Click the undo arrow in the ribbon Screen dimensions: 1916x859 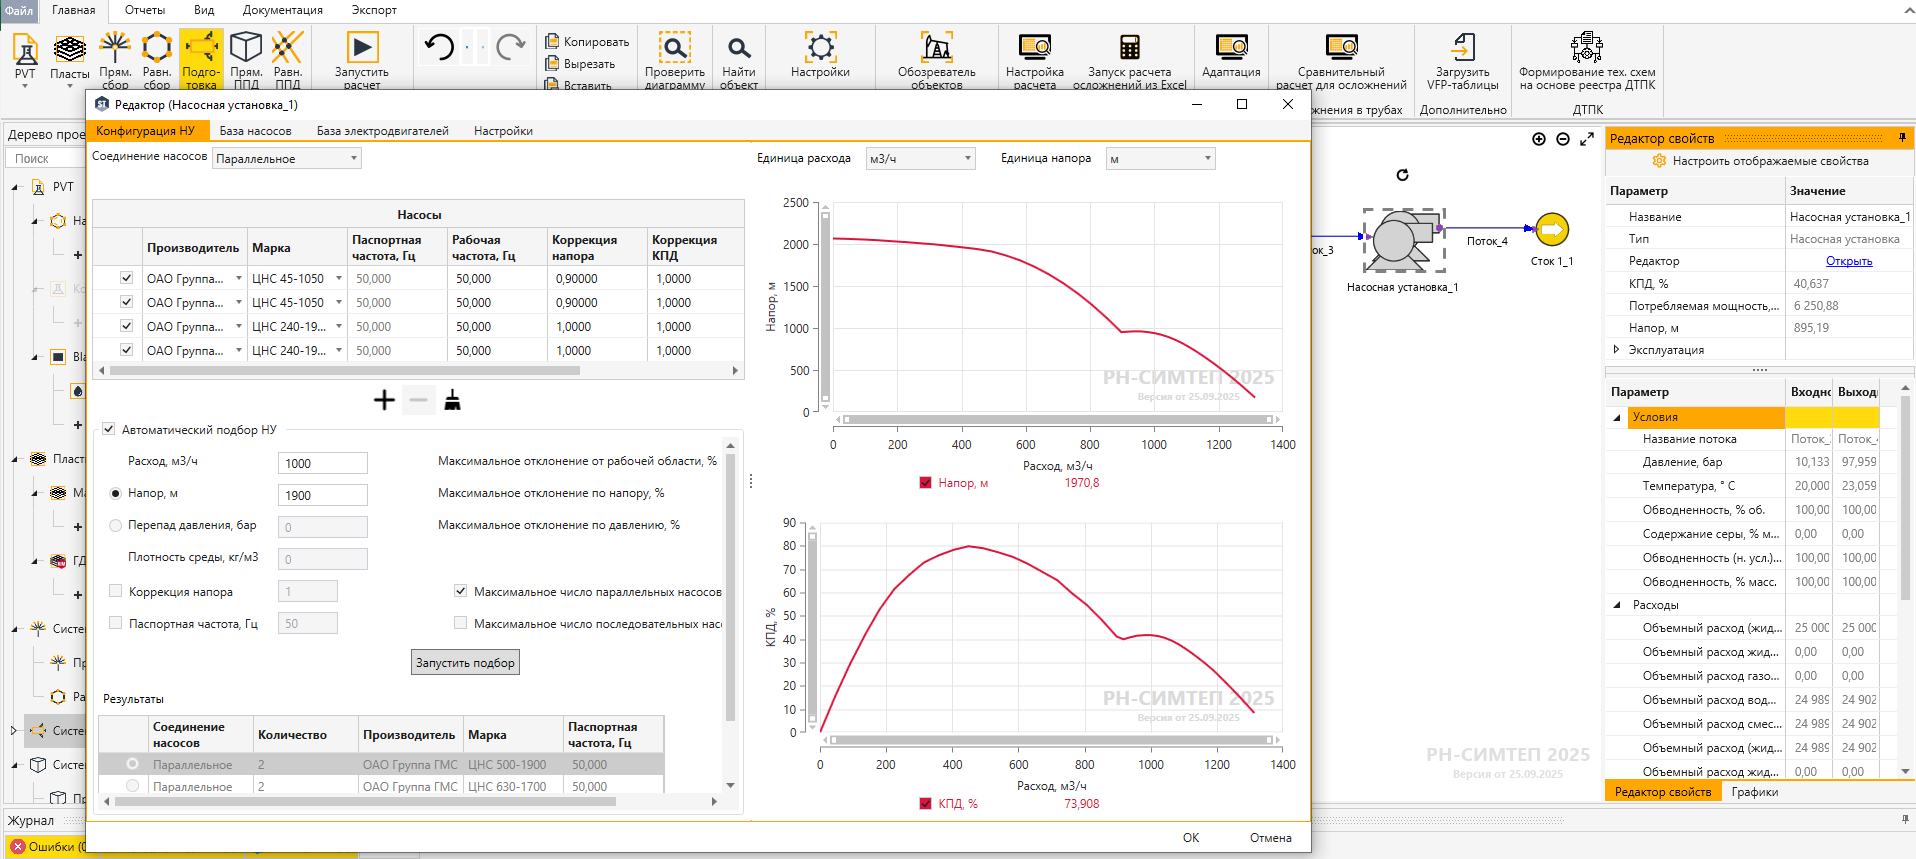(x=439, y=47)
